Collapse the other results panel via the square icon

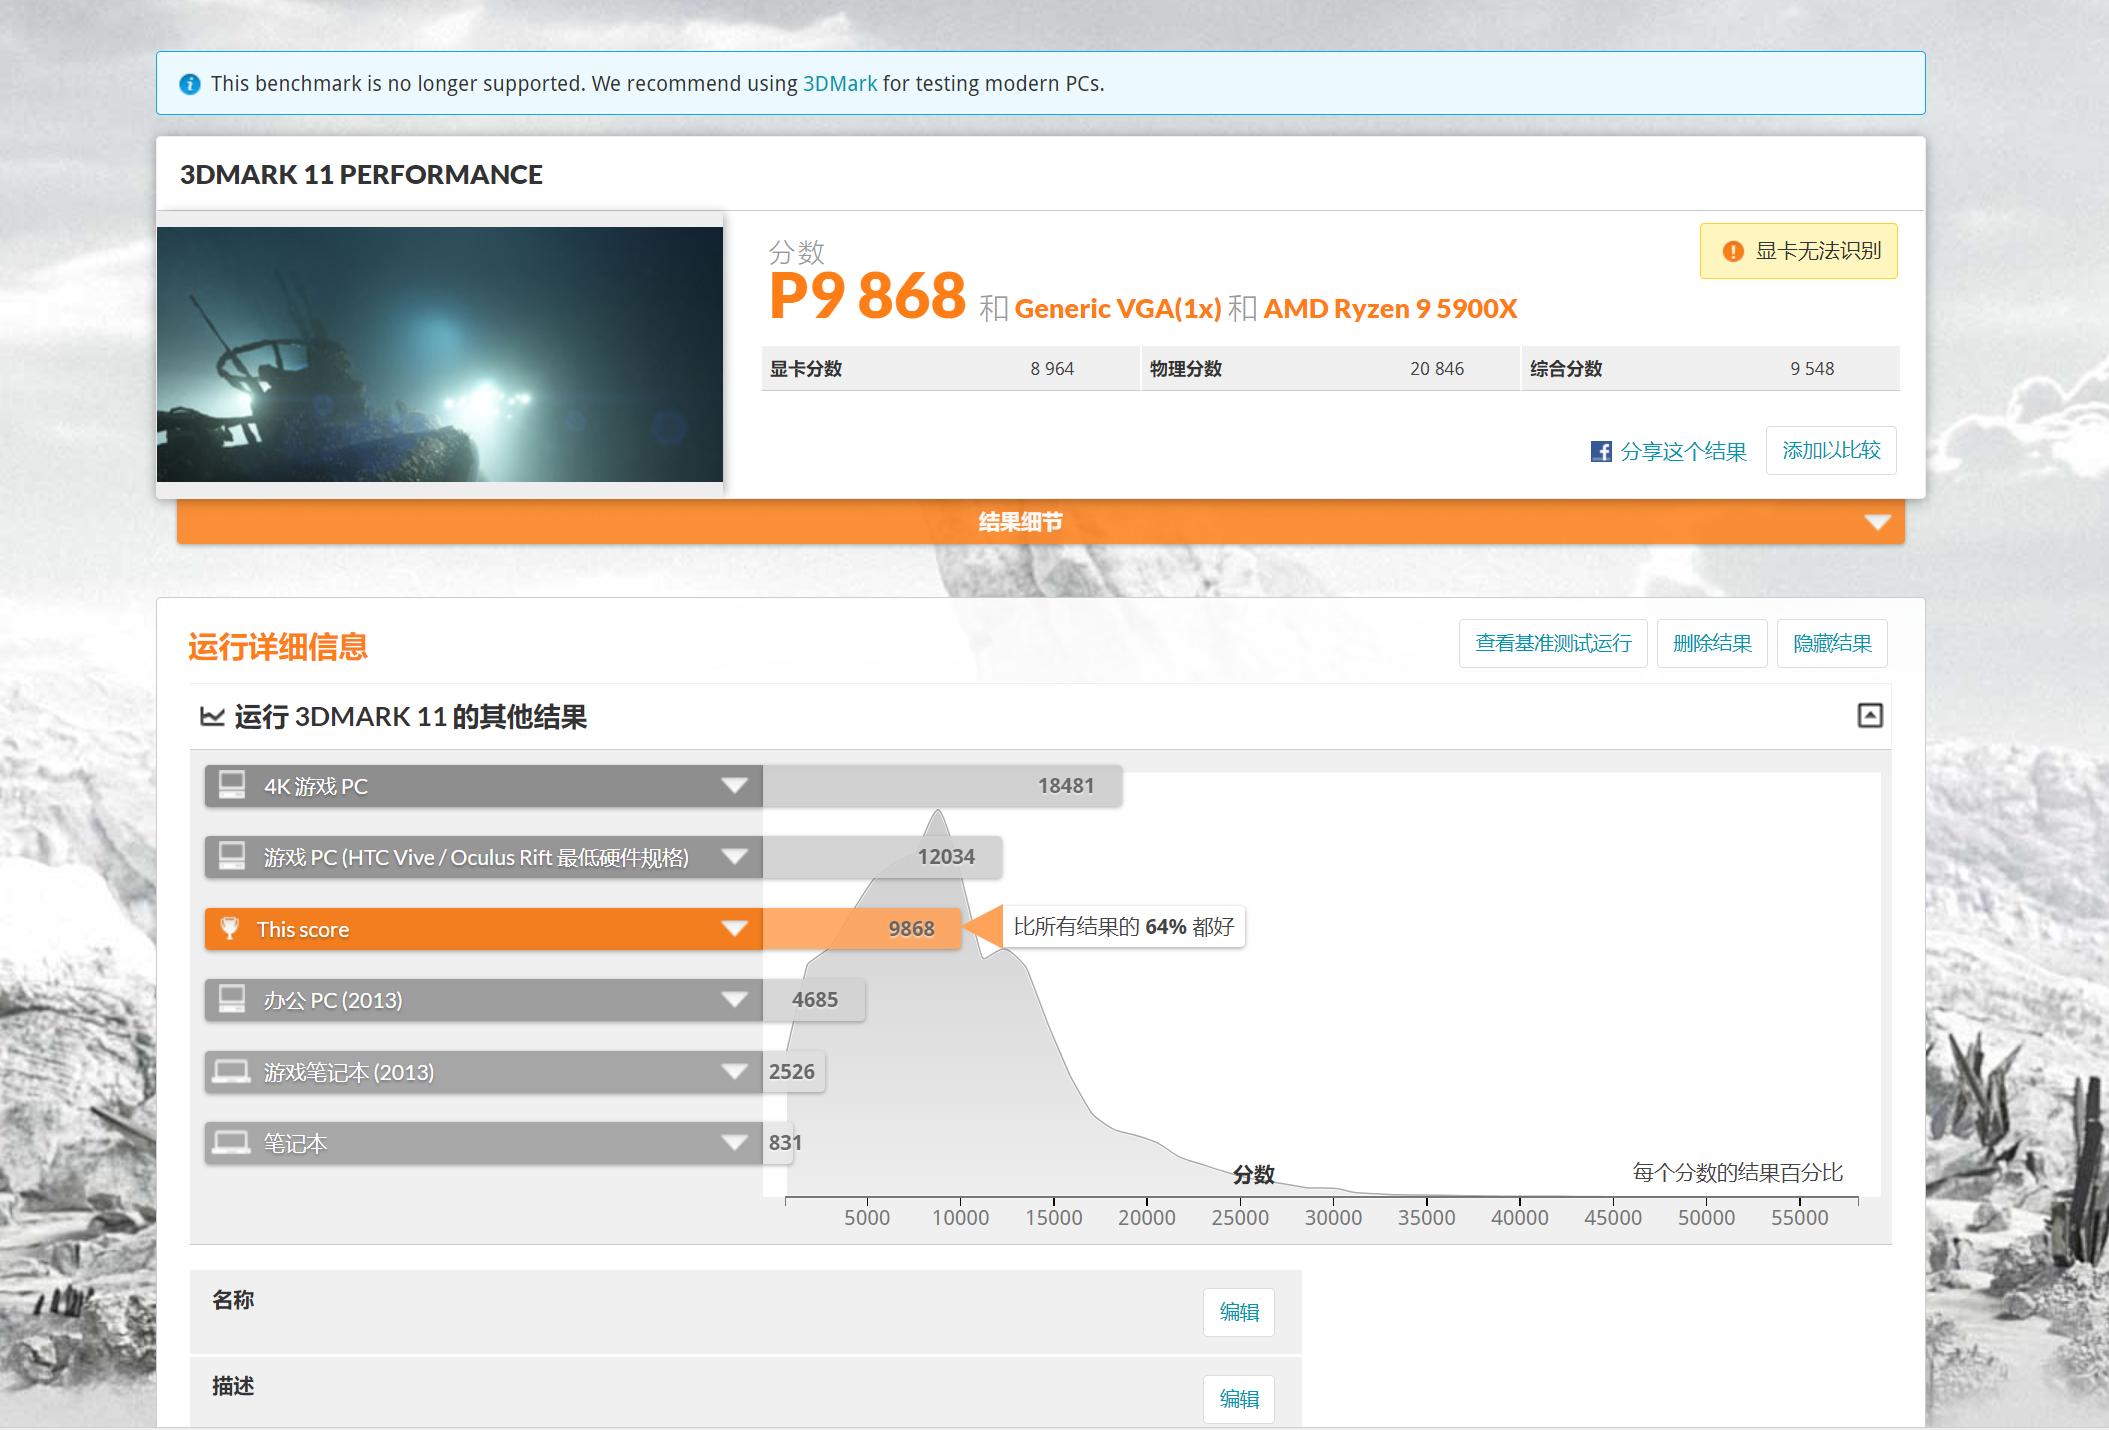point(1869,716)
